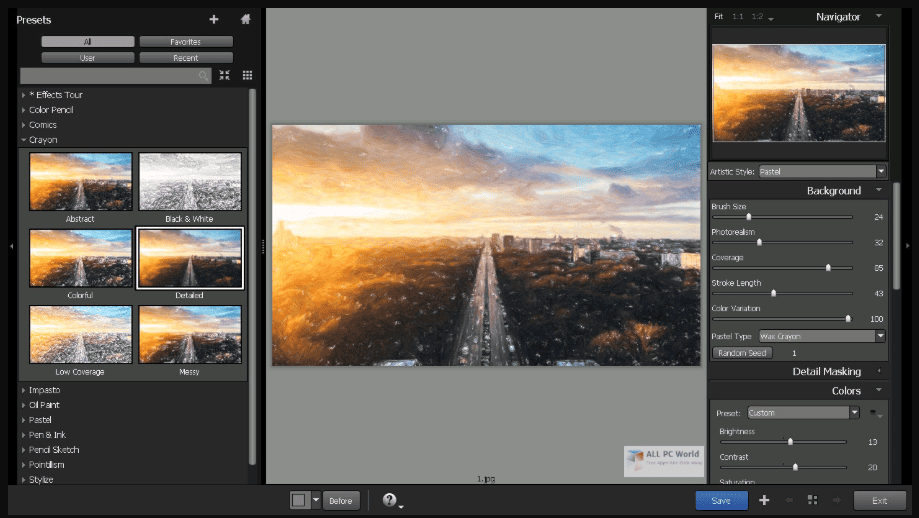Screen dimensions: 919x518
Task: Click the magnifier icon in preset search
Action: click(x=203, y=76)
